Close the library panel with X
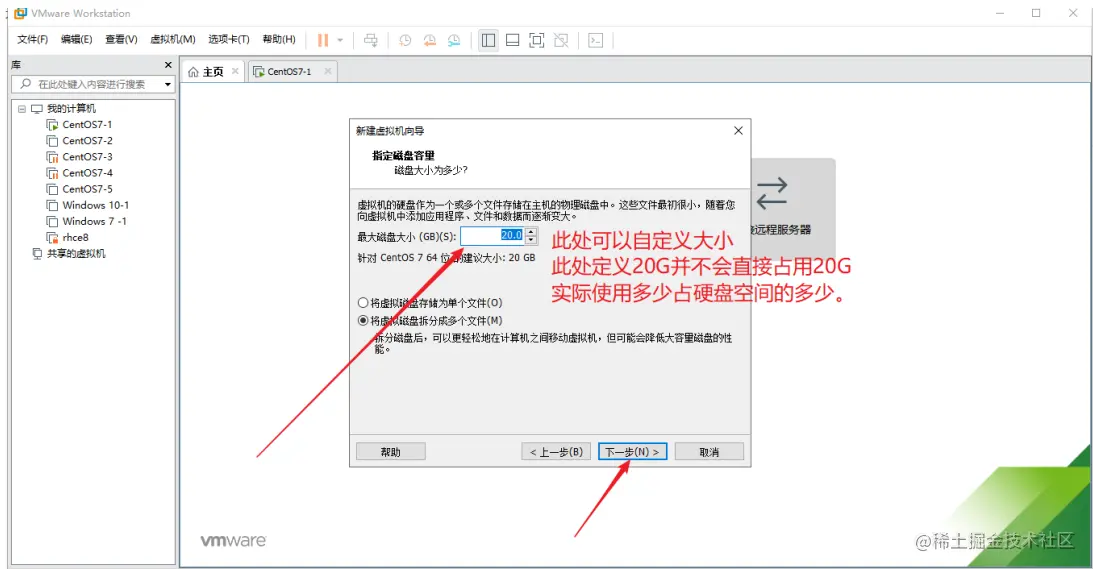The height and width of the screenshot is (569, 1093). point(168,65)
